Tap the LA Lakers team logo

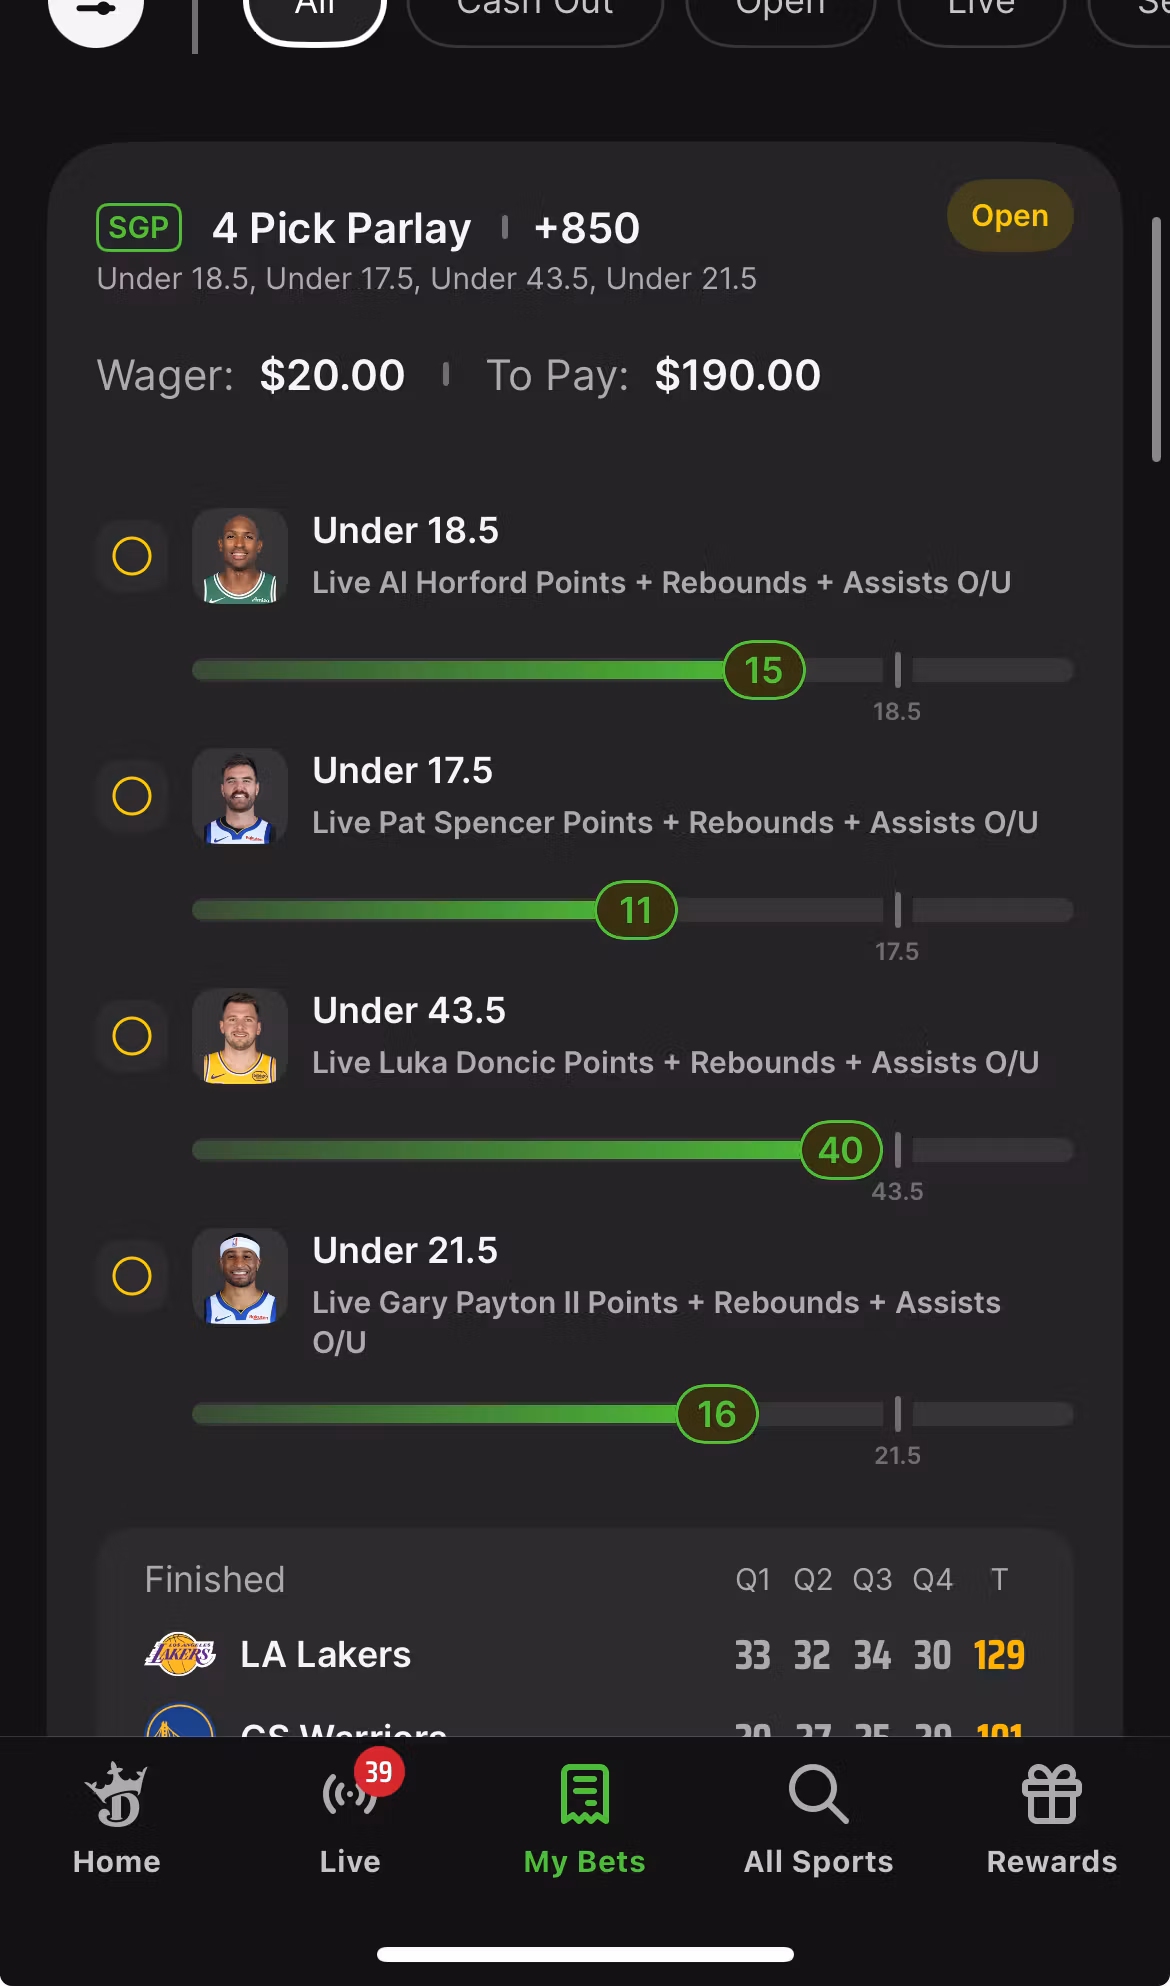pyautogui.click(x=180, y=1654)
